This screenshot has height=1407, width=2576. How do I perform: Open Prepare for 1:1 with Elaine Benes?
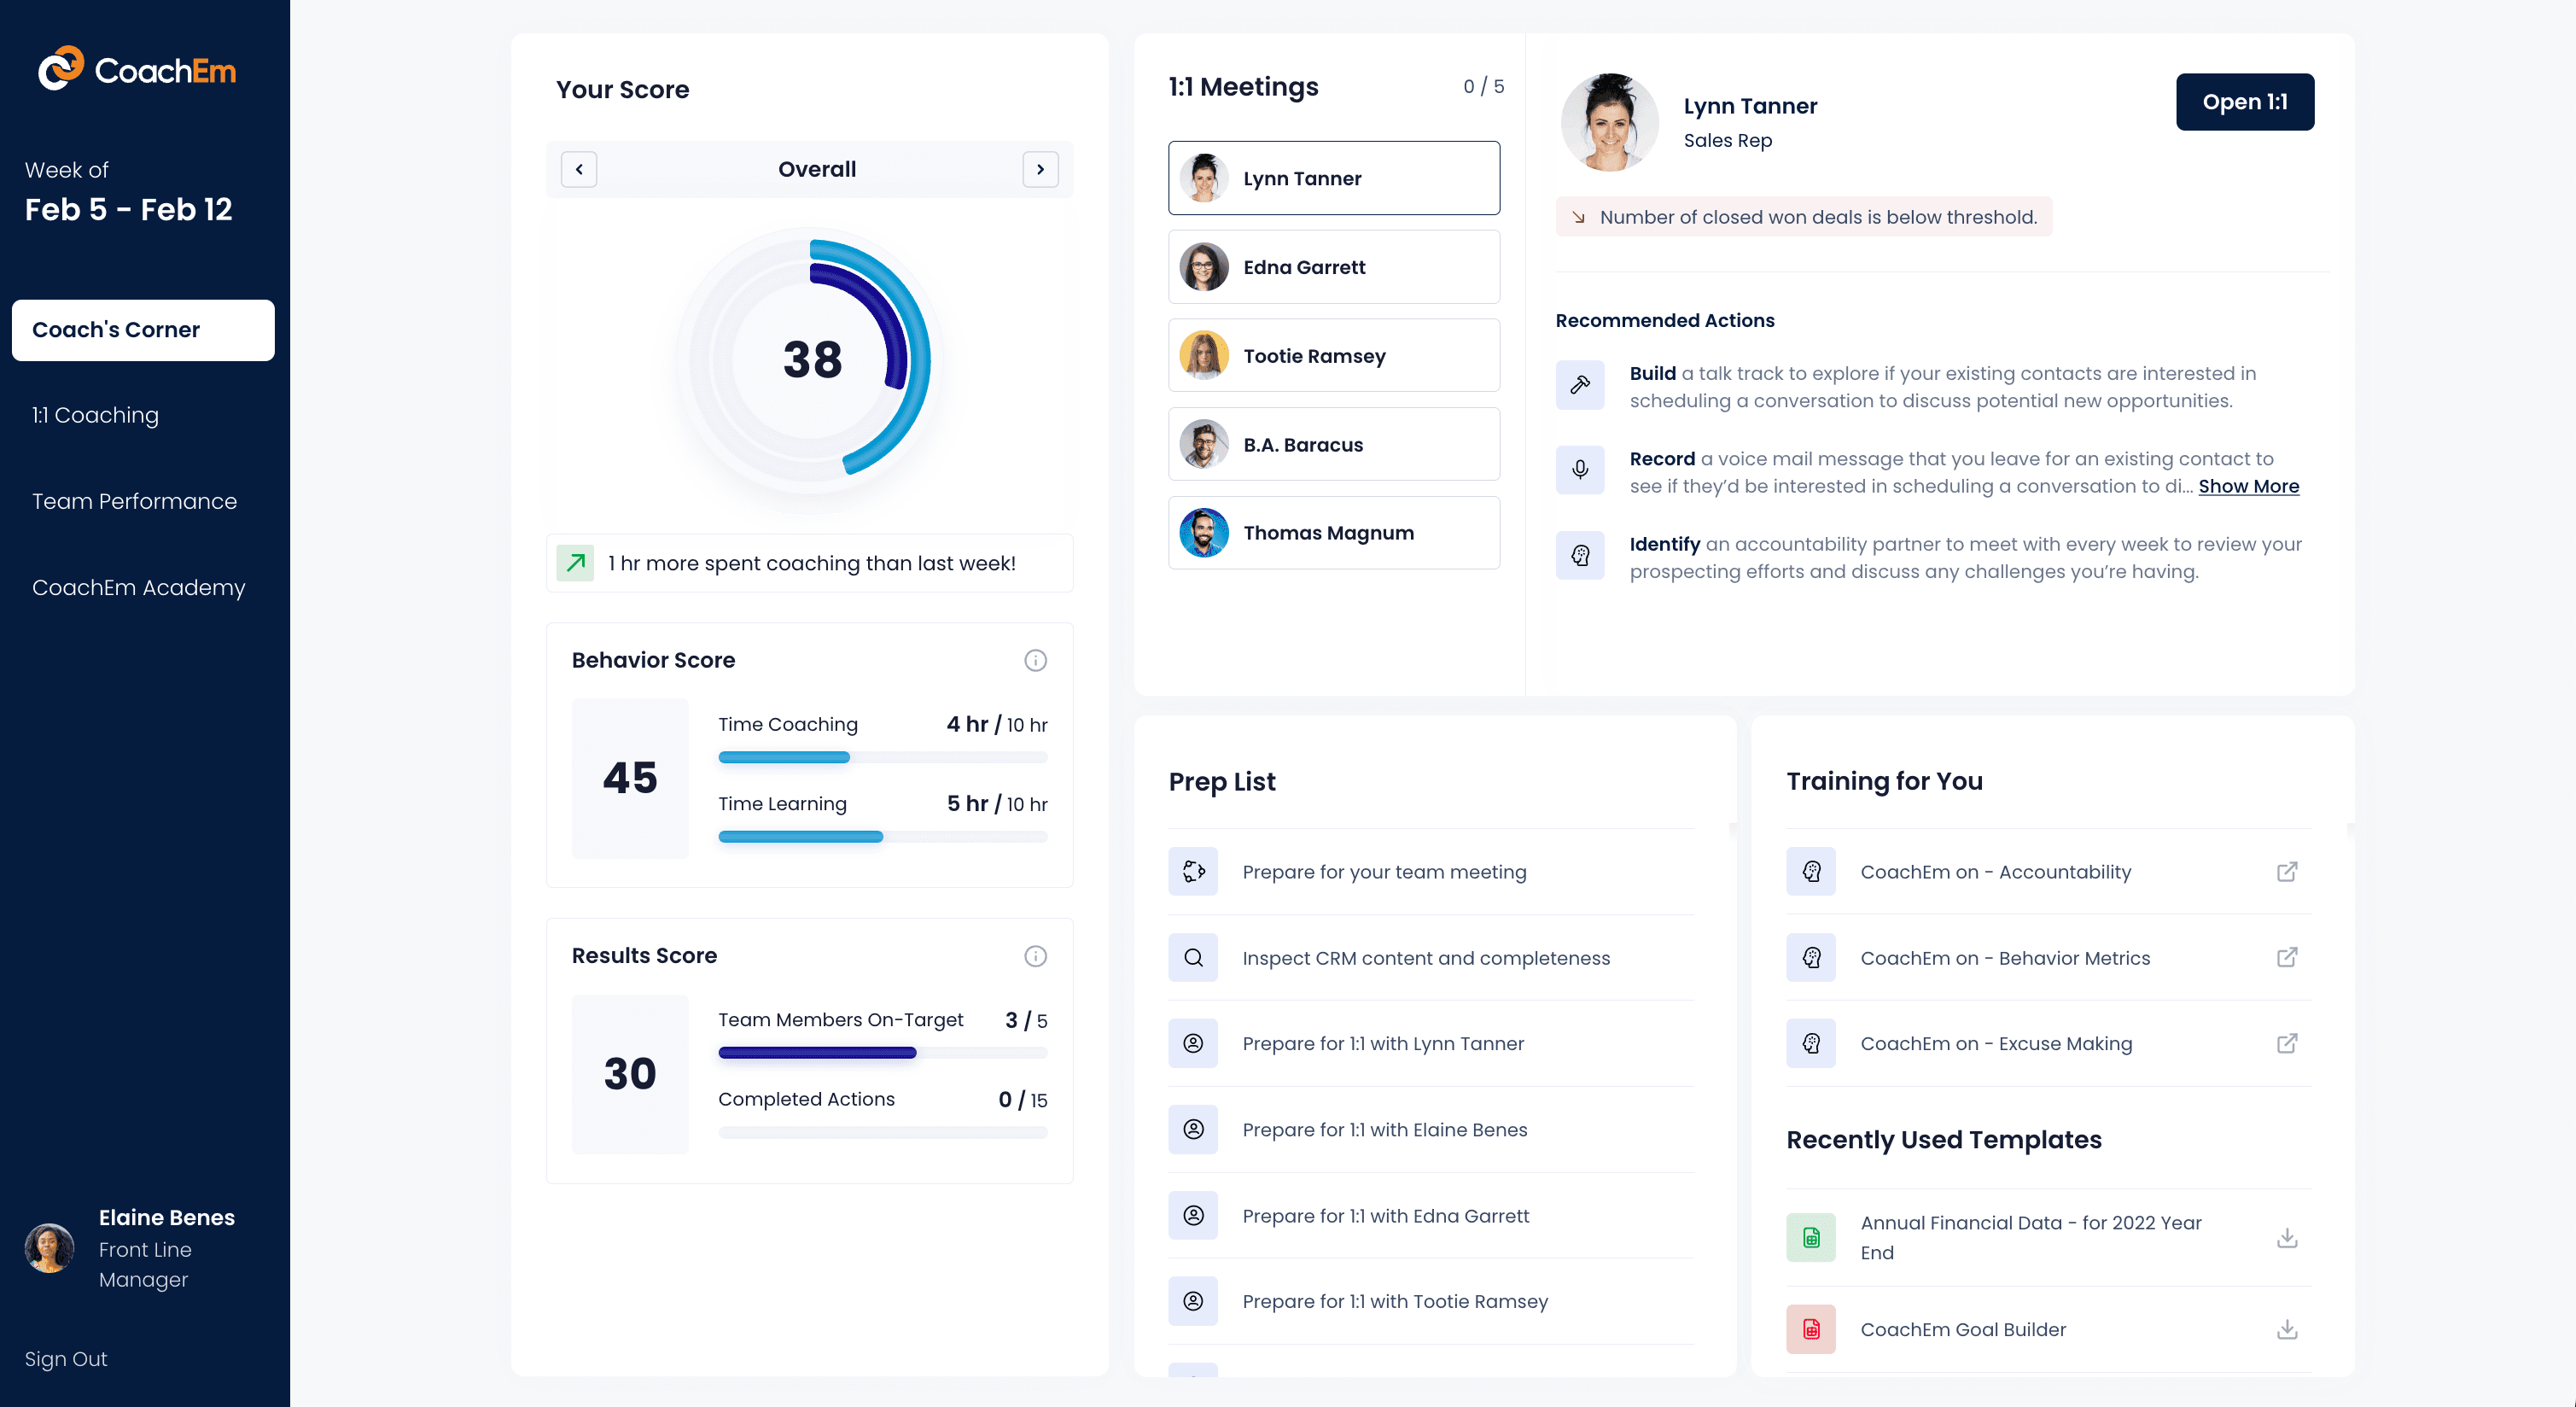[x=1431, y=1129]
